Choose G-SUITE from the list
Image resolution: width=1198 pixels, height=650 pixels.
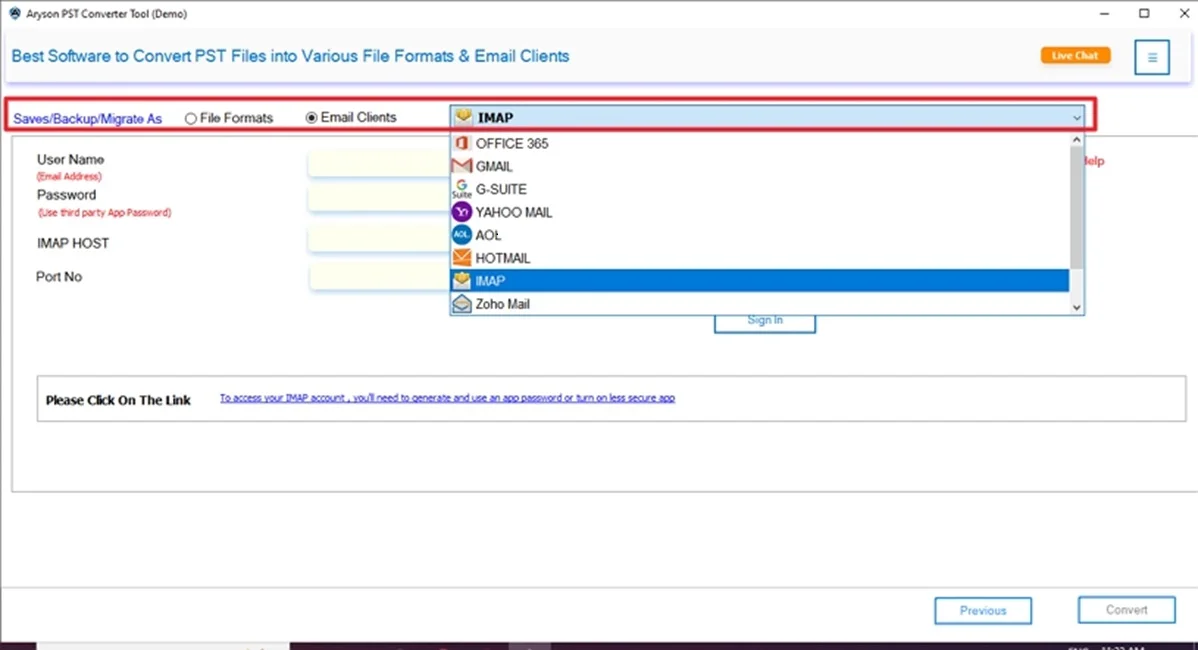point(759,189)
